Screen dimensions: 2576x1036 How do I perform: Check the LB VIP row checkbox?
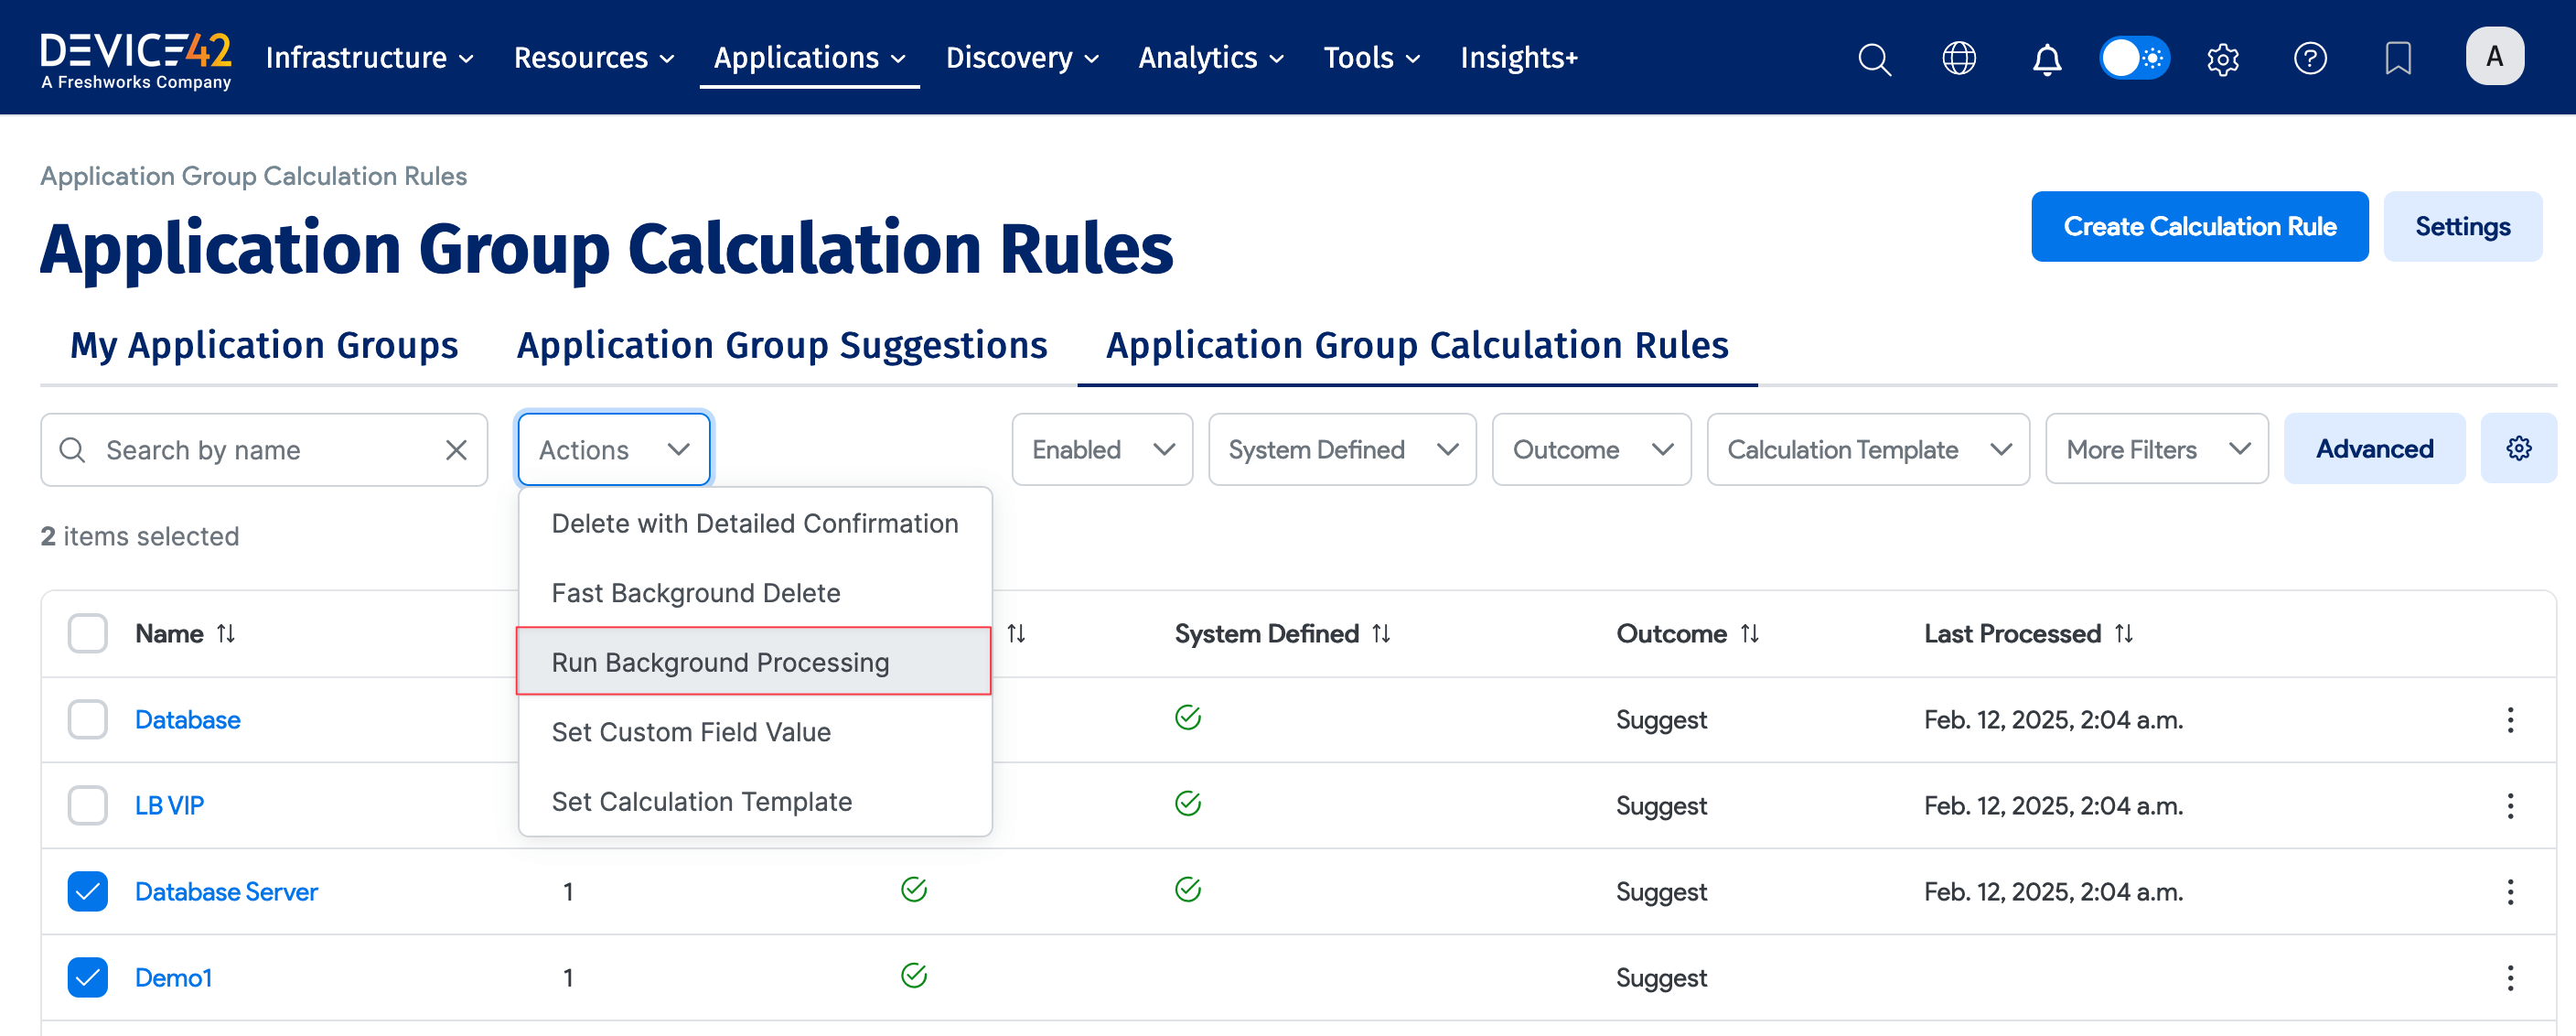click(x=88, y=805)
